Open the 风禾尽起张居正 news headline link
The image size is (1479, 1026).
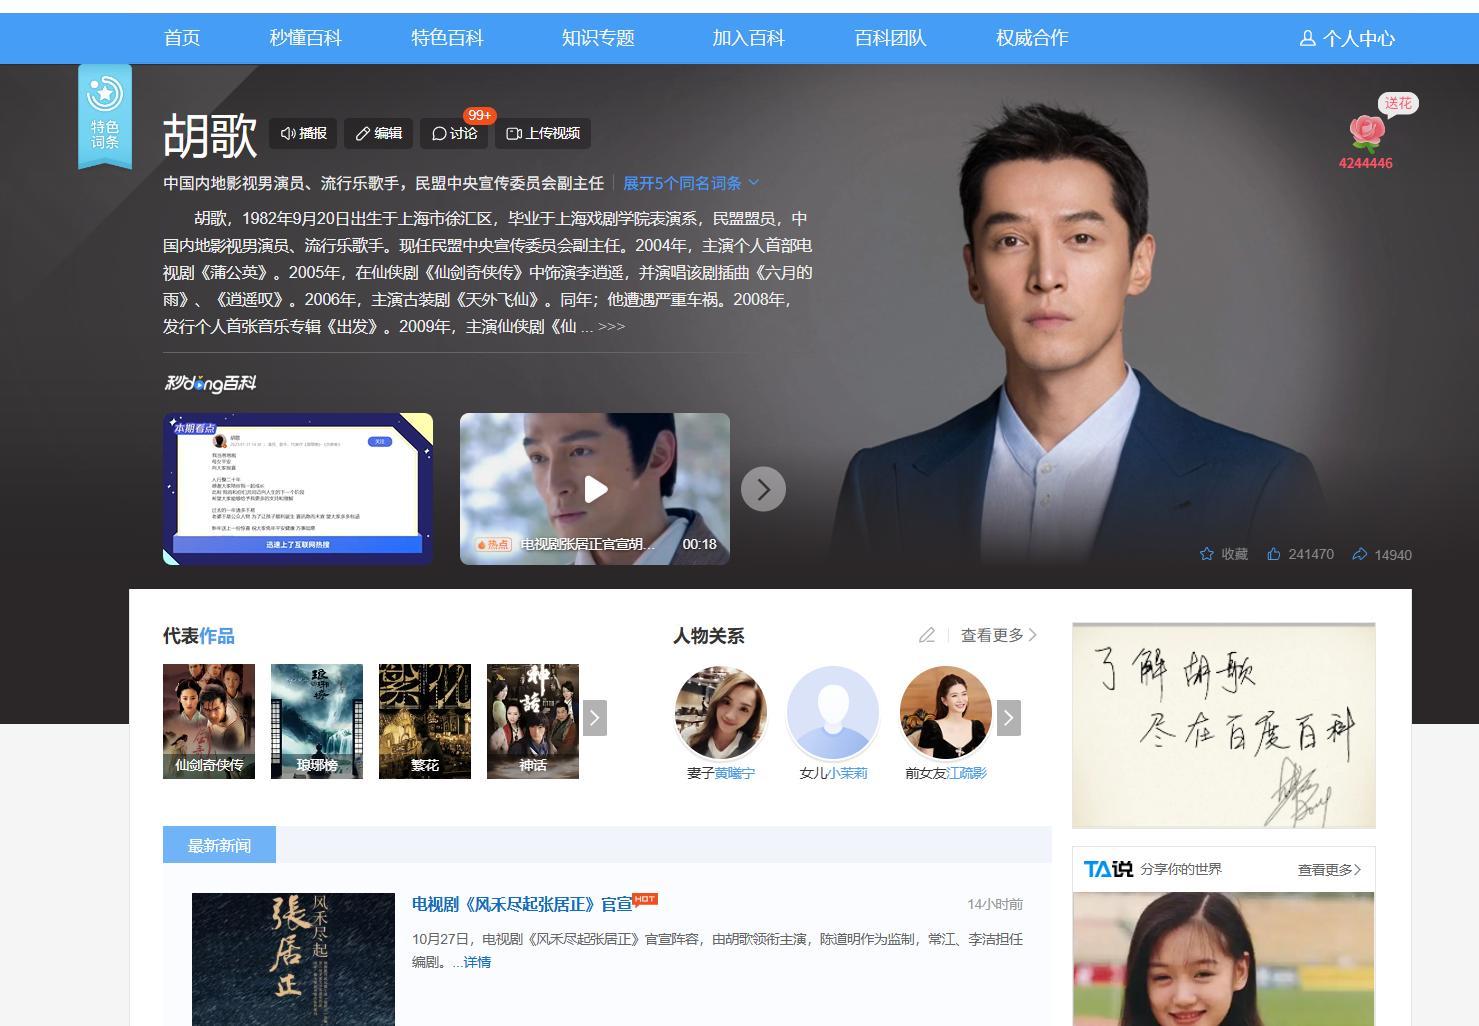coord(522,904)
